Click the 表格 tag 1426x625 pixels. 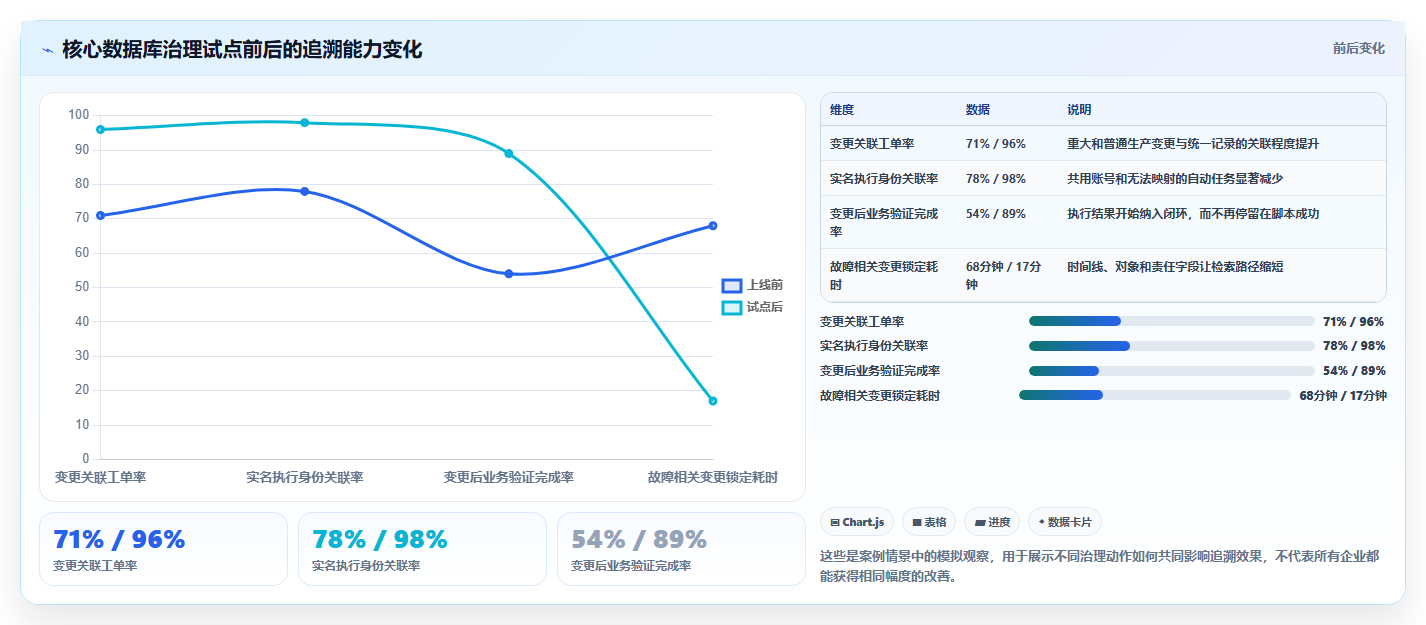tap(929, 522)
